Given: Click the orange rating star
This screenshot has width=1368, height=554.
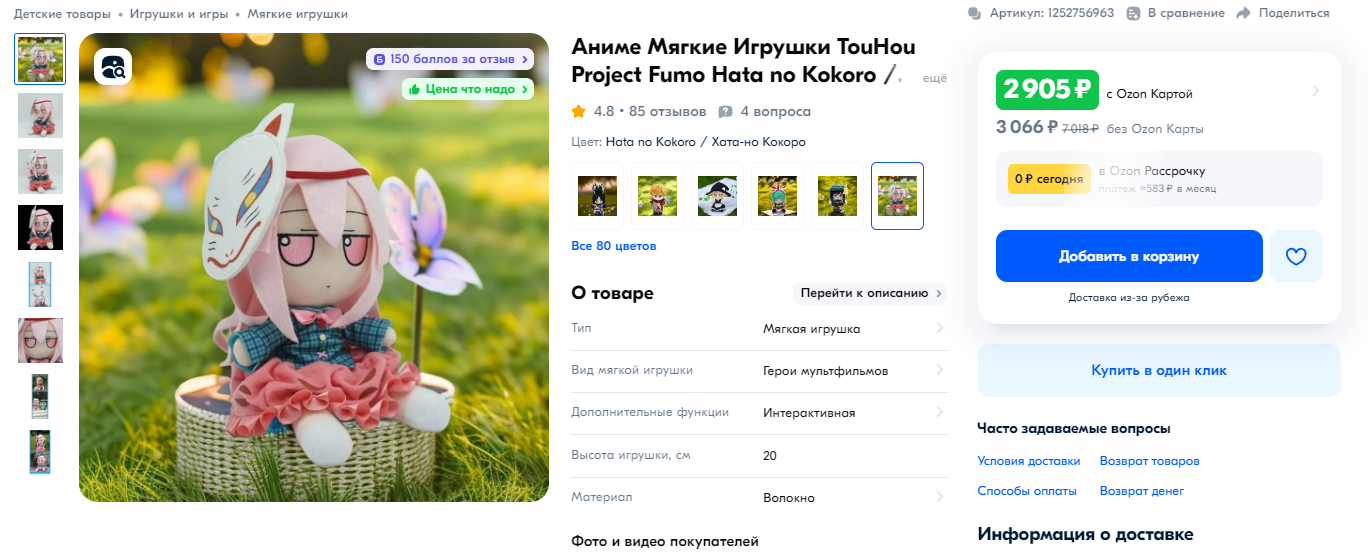Looking at the screenshot, I should click(x=578, y=111).
